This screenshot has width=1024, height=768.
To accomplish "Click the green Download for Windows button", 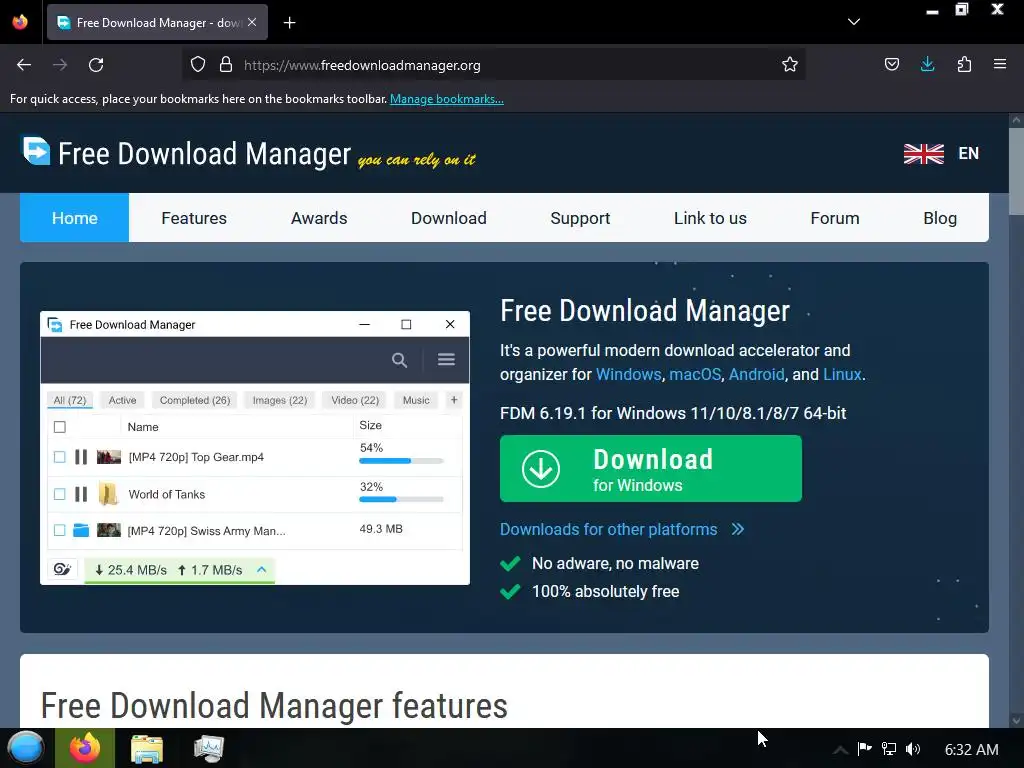I will click(x=650, y=468).
